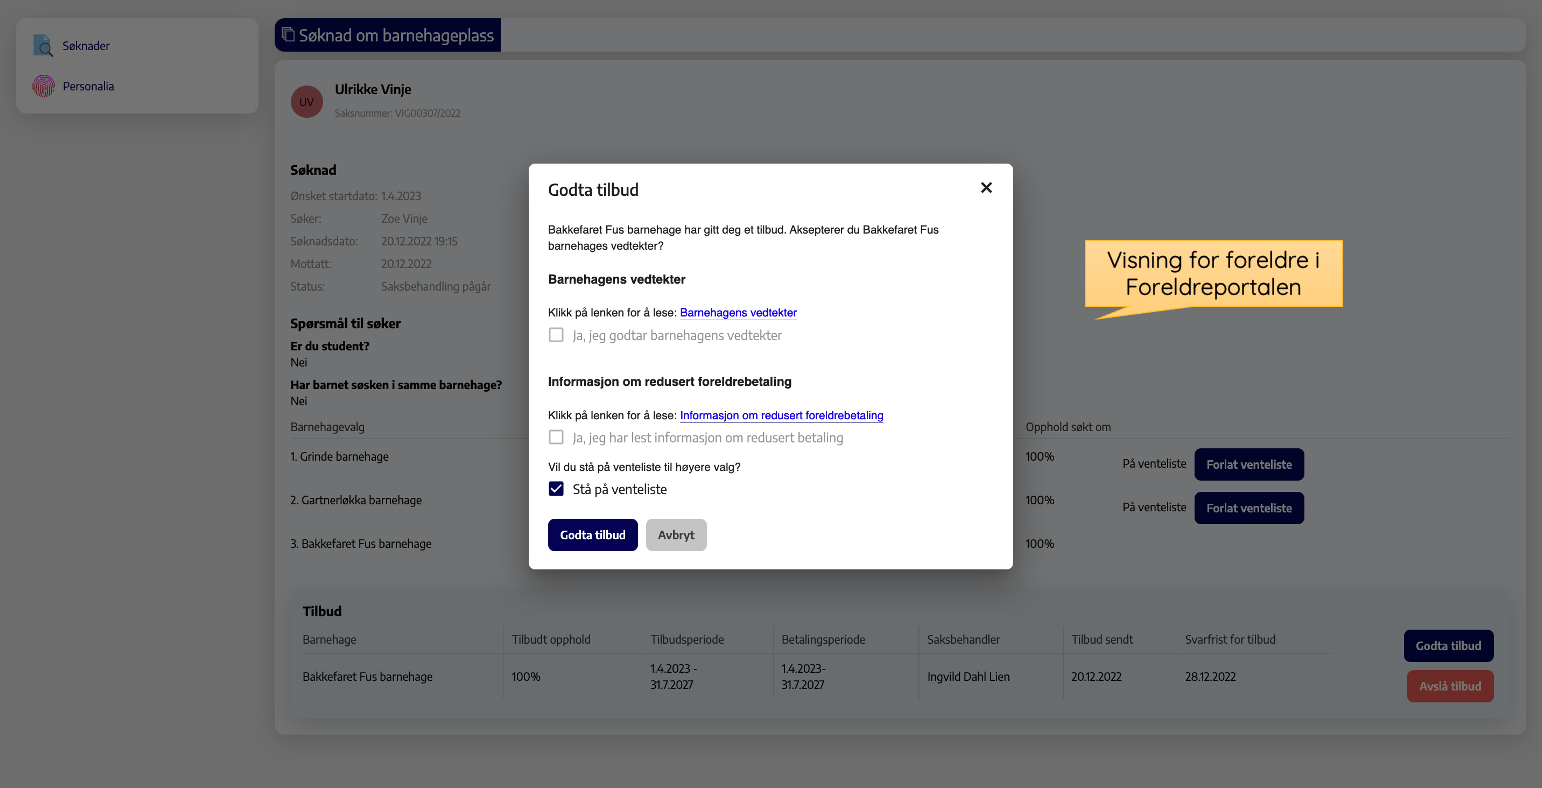Click Forlat venteliste for Grinde barnehage
Screen dimensions: 1542x788
pos(1249,464)
